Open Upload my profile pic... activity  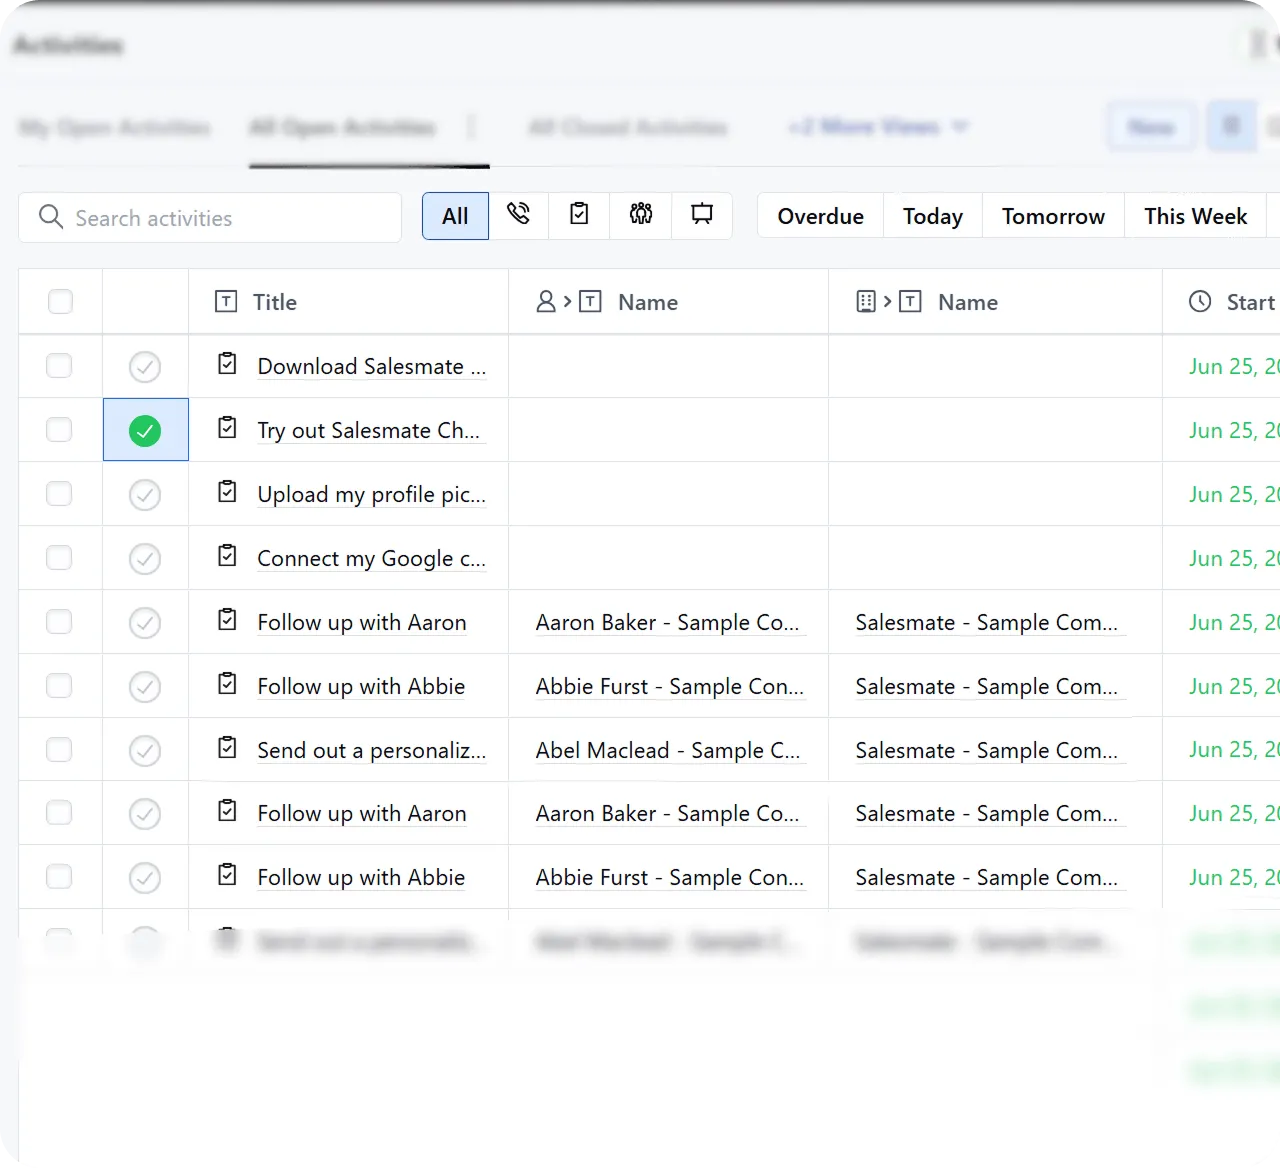click(x=372, y=495)
